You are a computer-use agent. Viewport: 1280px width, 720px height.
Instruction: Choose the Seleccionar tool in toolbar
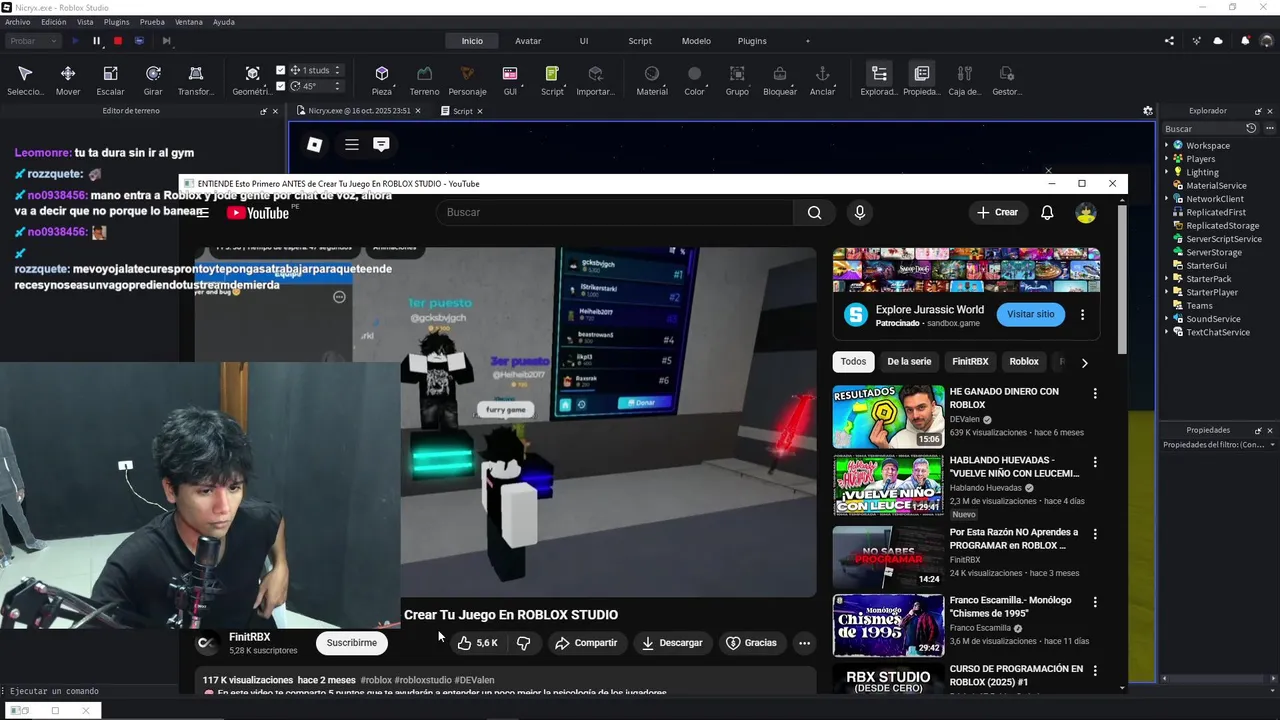pyautogui.click(x=25, y=80)
